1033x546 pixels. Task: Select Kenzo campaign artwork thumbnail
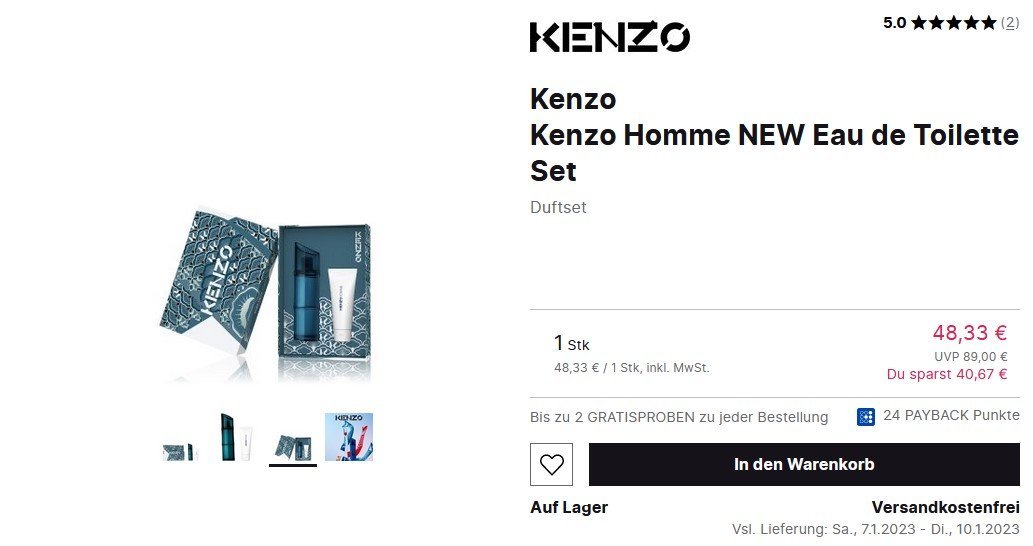349,437
